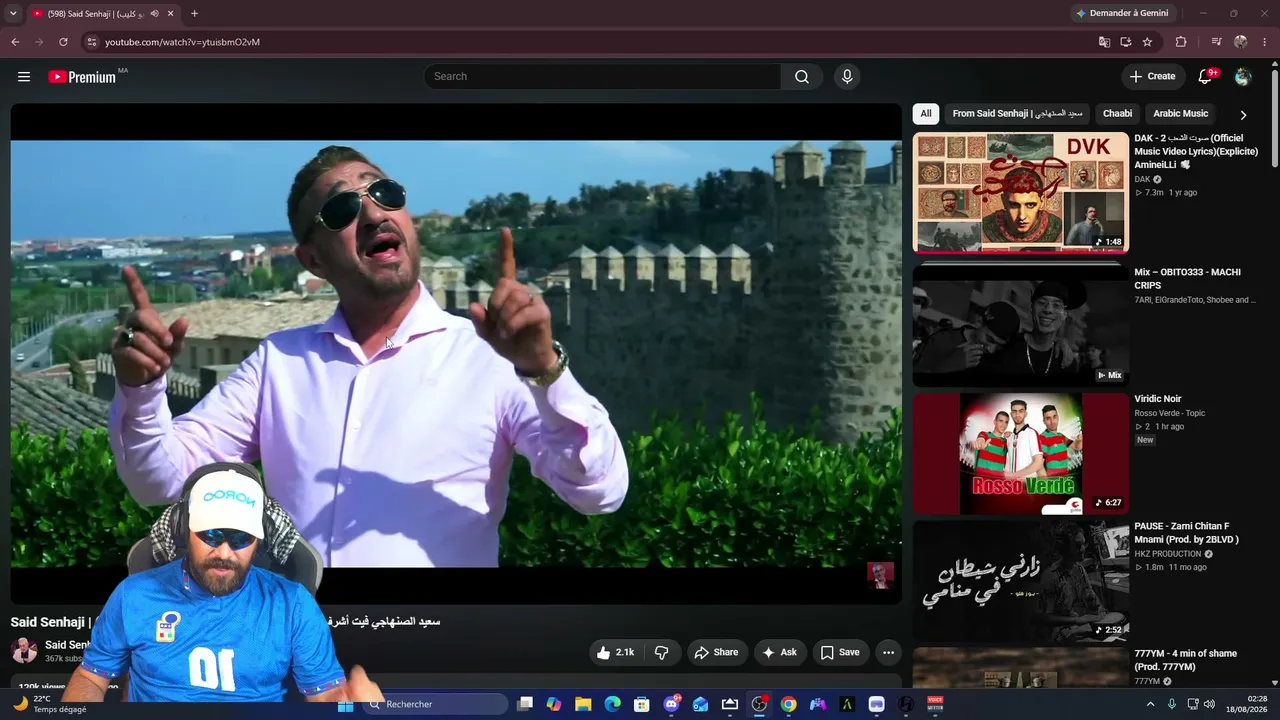
Task: Select the Arabic Music filter chip
Action: point(1181,114)
